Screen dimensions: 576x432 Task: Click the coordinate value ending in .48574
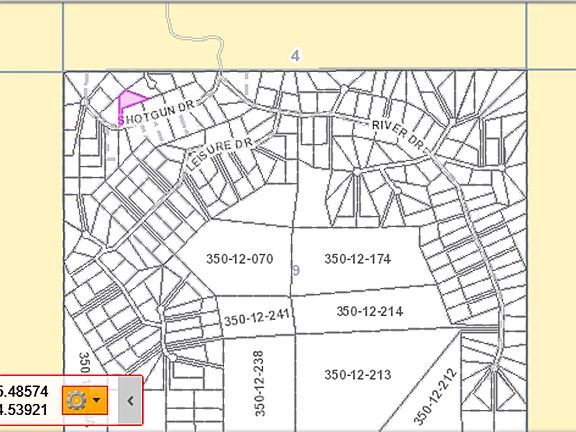pyautogui.click(x=24, y=392)
